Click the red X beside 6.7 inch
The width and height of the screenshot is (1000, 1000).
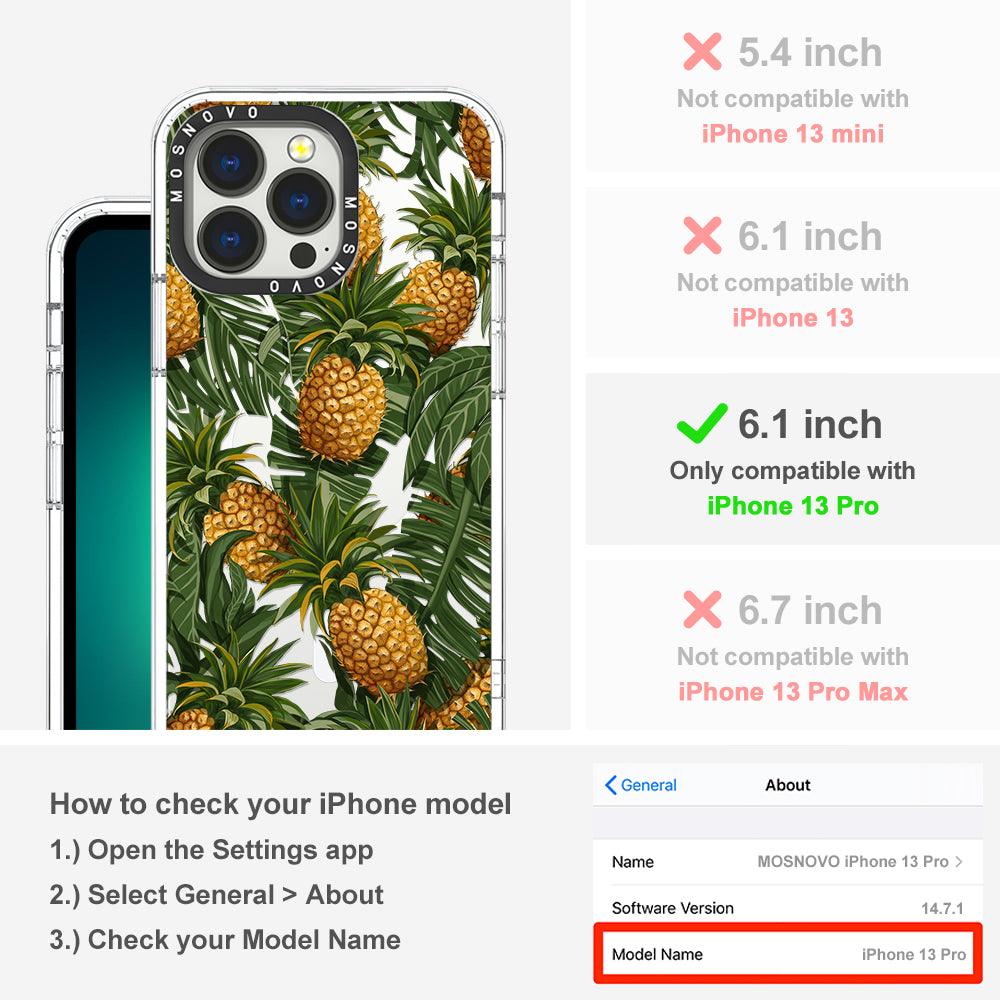coord(702,609)
